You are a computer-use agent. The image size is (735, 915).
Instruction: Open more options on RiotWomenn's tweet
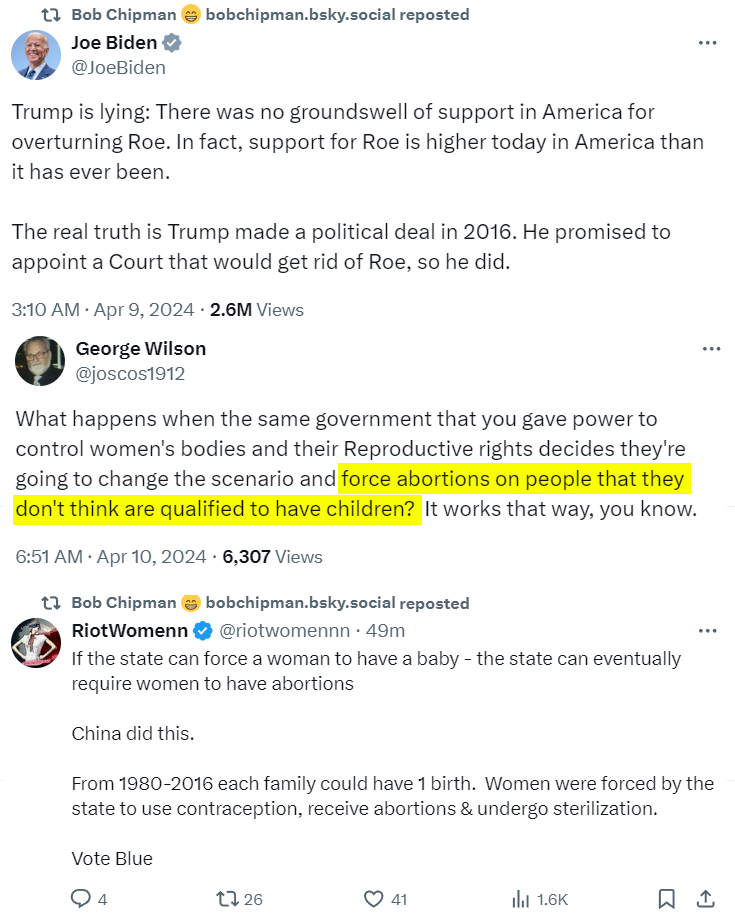pos(707,631)
